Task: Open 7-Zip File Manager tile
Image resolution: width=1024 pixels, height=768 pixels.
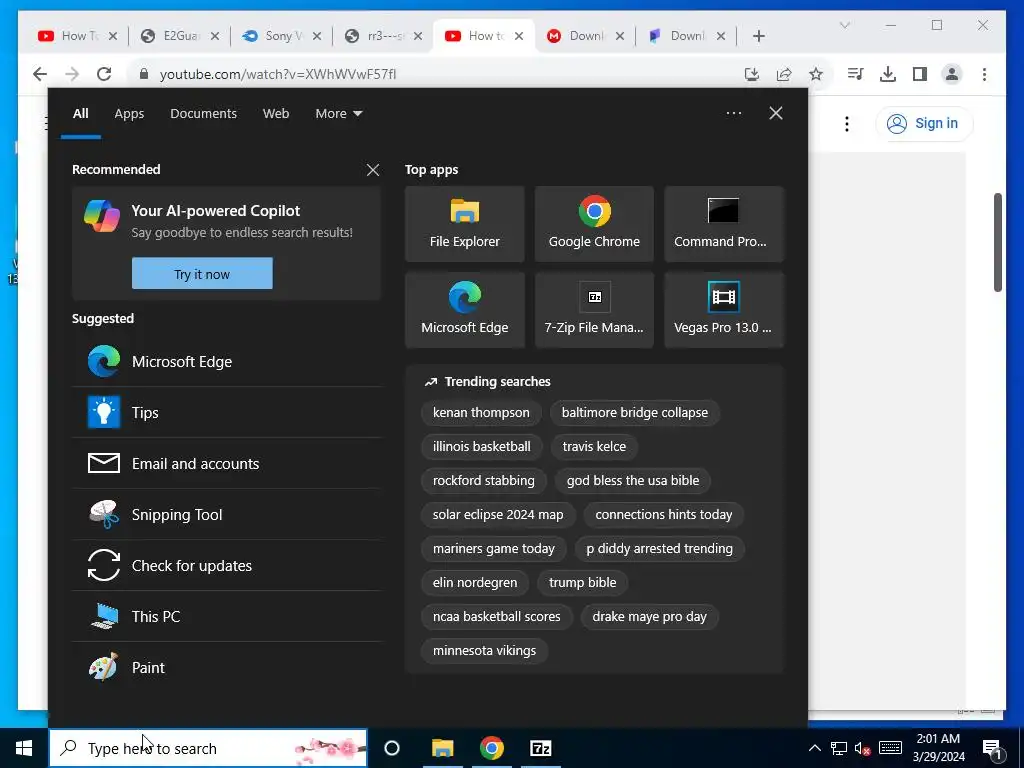Action: [594, 310]
